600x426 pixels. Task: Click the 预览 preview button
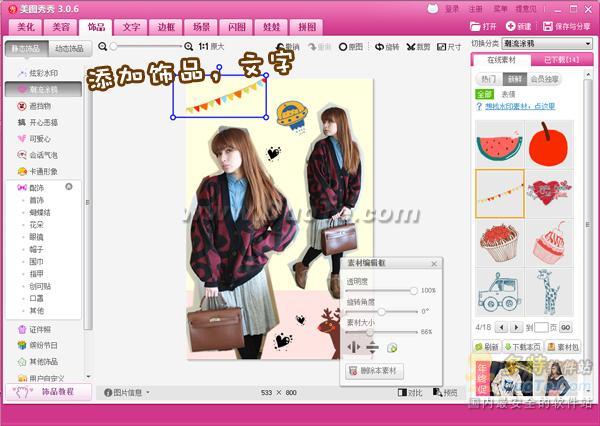click(x=445, y=392)
